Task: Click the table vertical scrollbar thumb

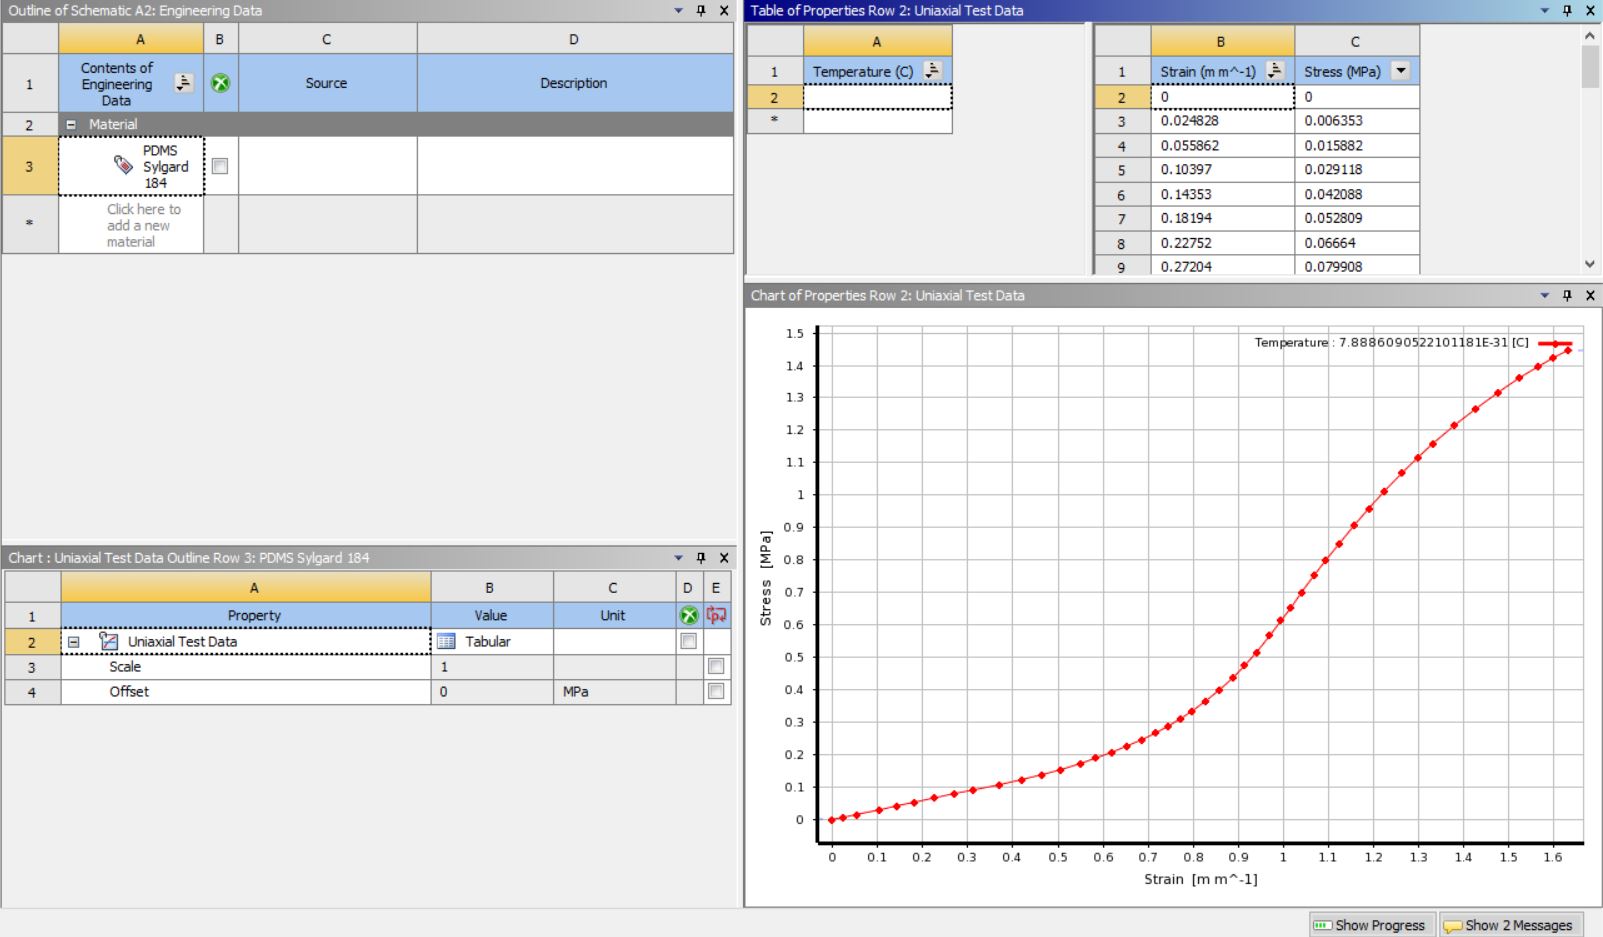Action: coord(1590,66)
